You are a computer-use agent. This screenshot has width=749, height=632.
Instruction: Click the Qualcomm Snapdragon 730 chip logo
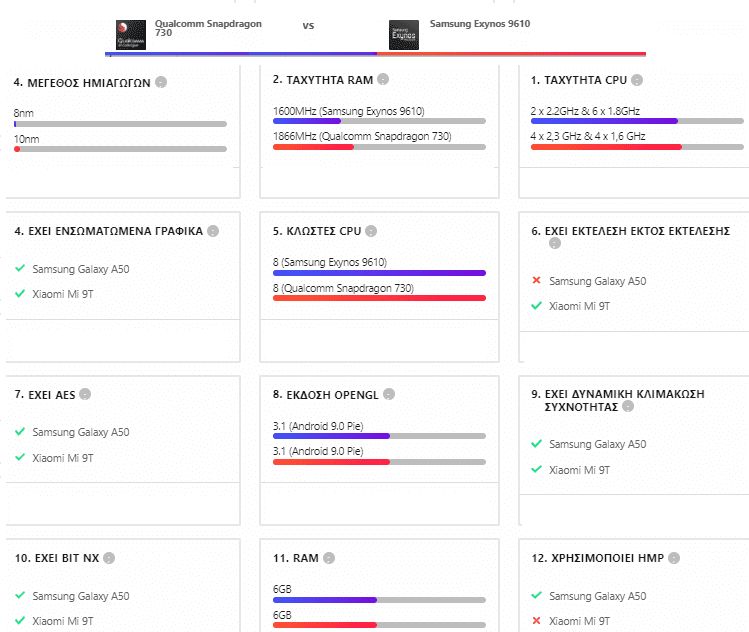[x=131, y=35]
